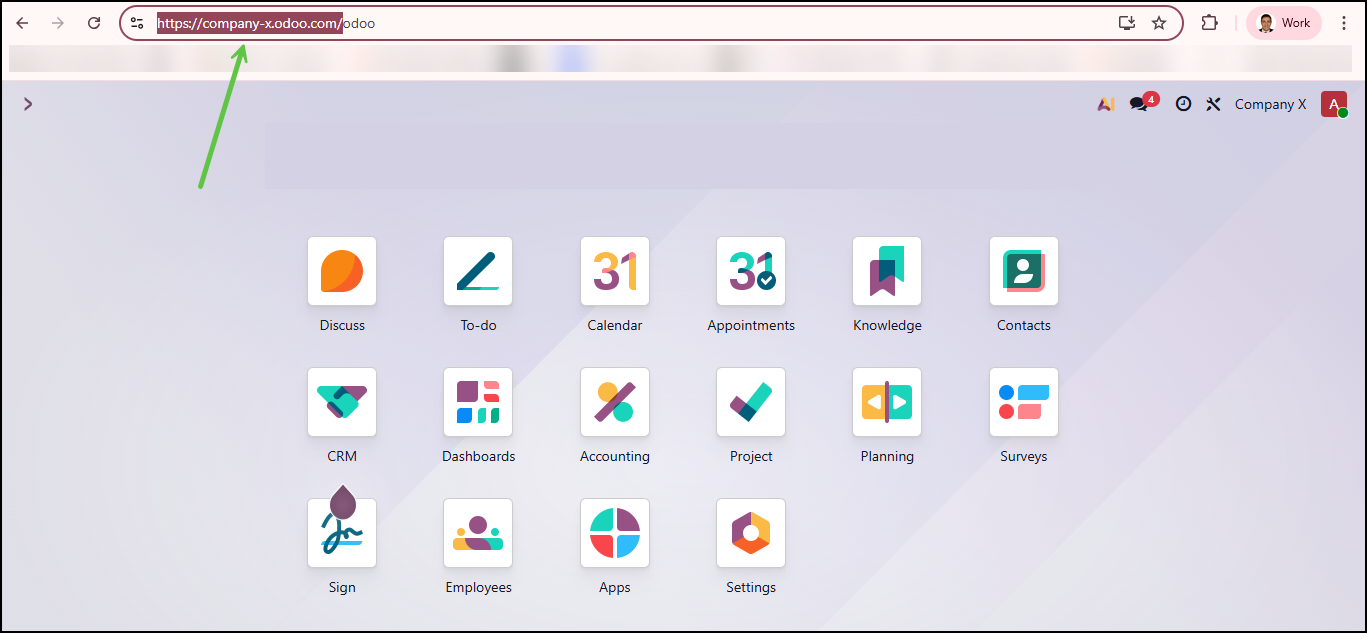Open the Employees app
This screenshot has height=633, width=1367.
[478, 533]
